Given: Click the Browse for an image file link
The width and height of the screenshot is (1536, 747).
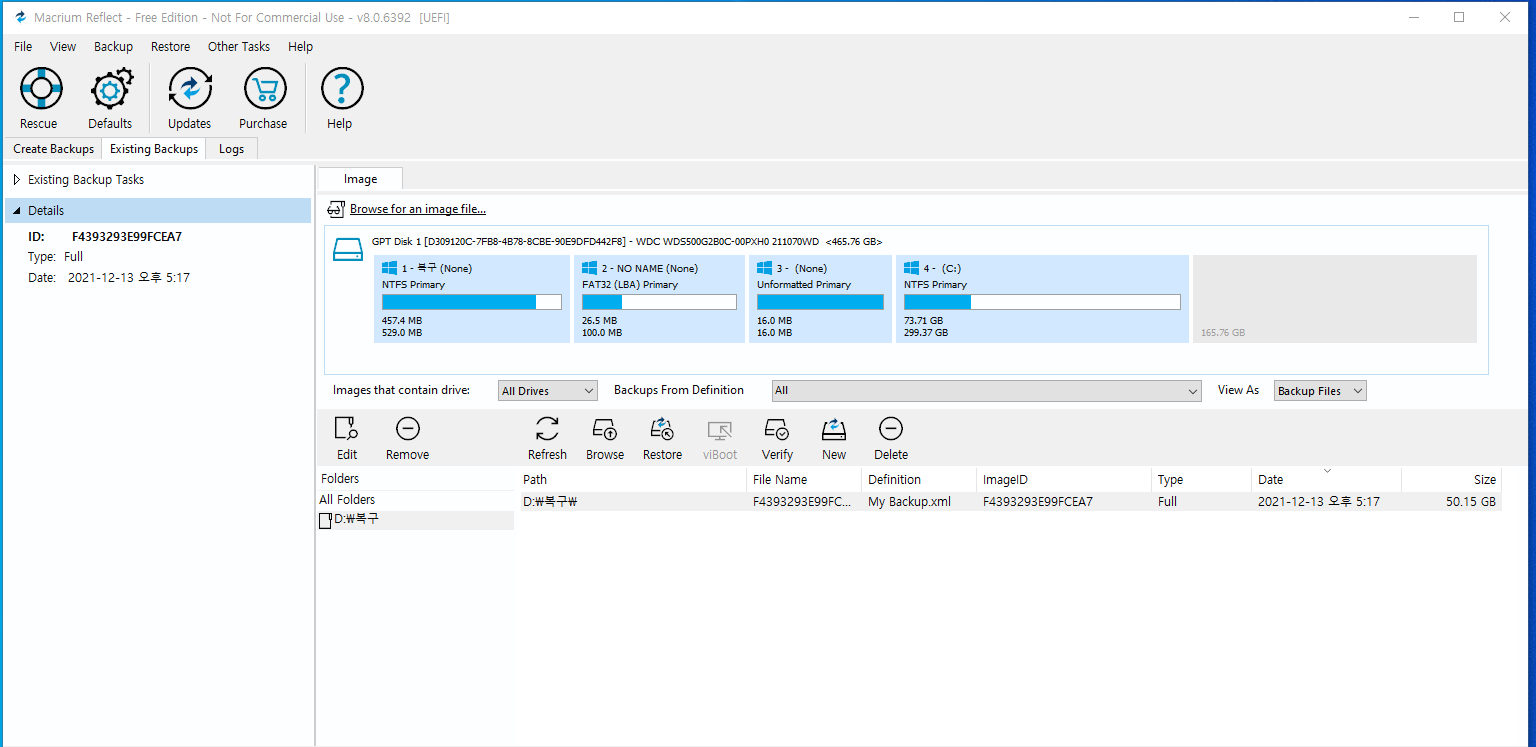Looking at the screenshot, I should pos(418,209).
